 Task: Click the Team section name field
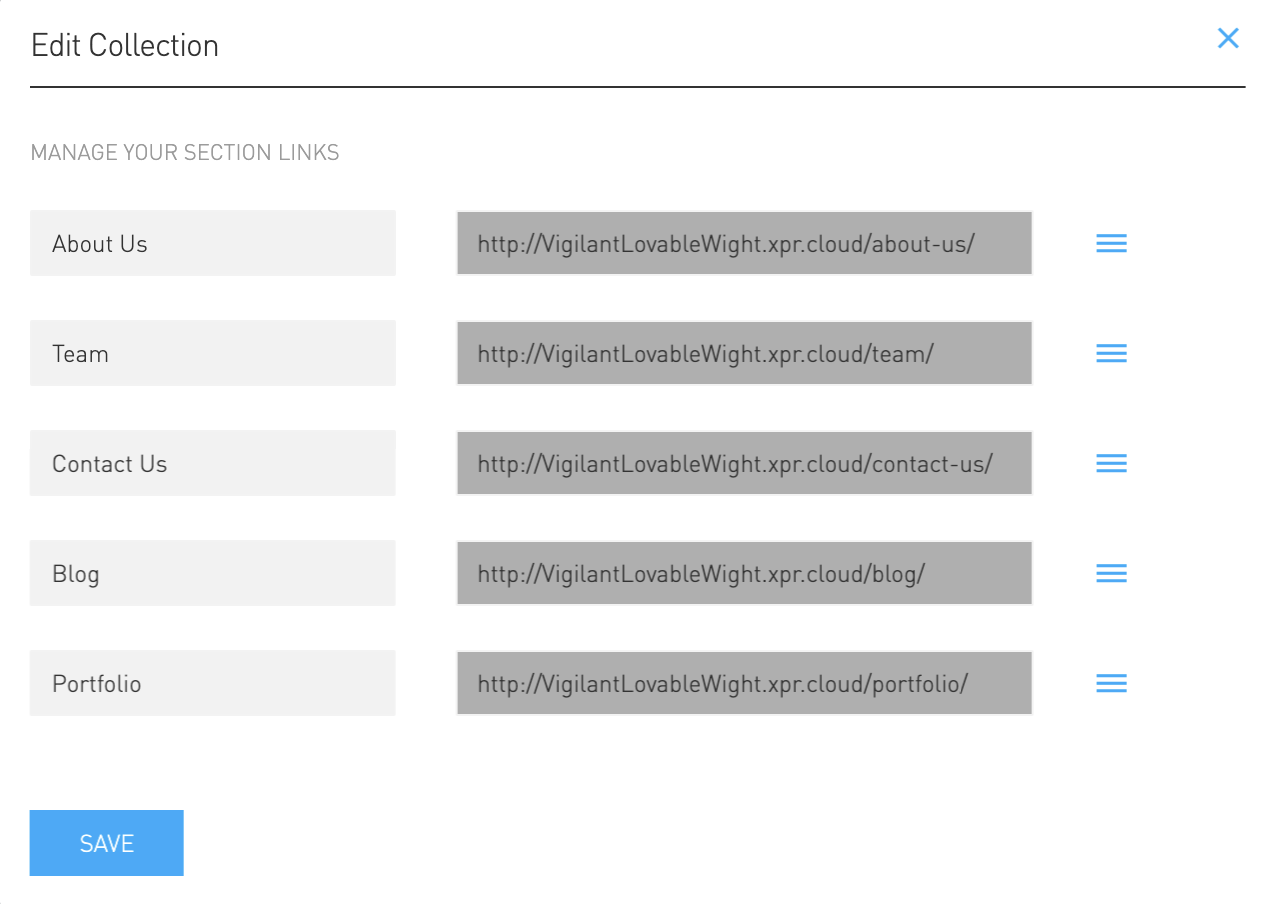pyautogui.click(x=212, y=353)
